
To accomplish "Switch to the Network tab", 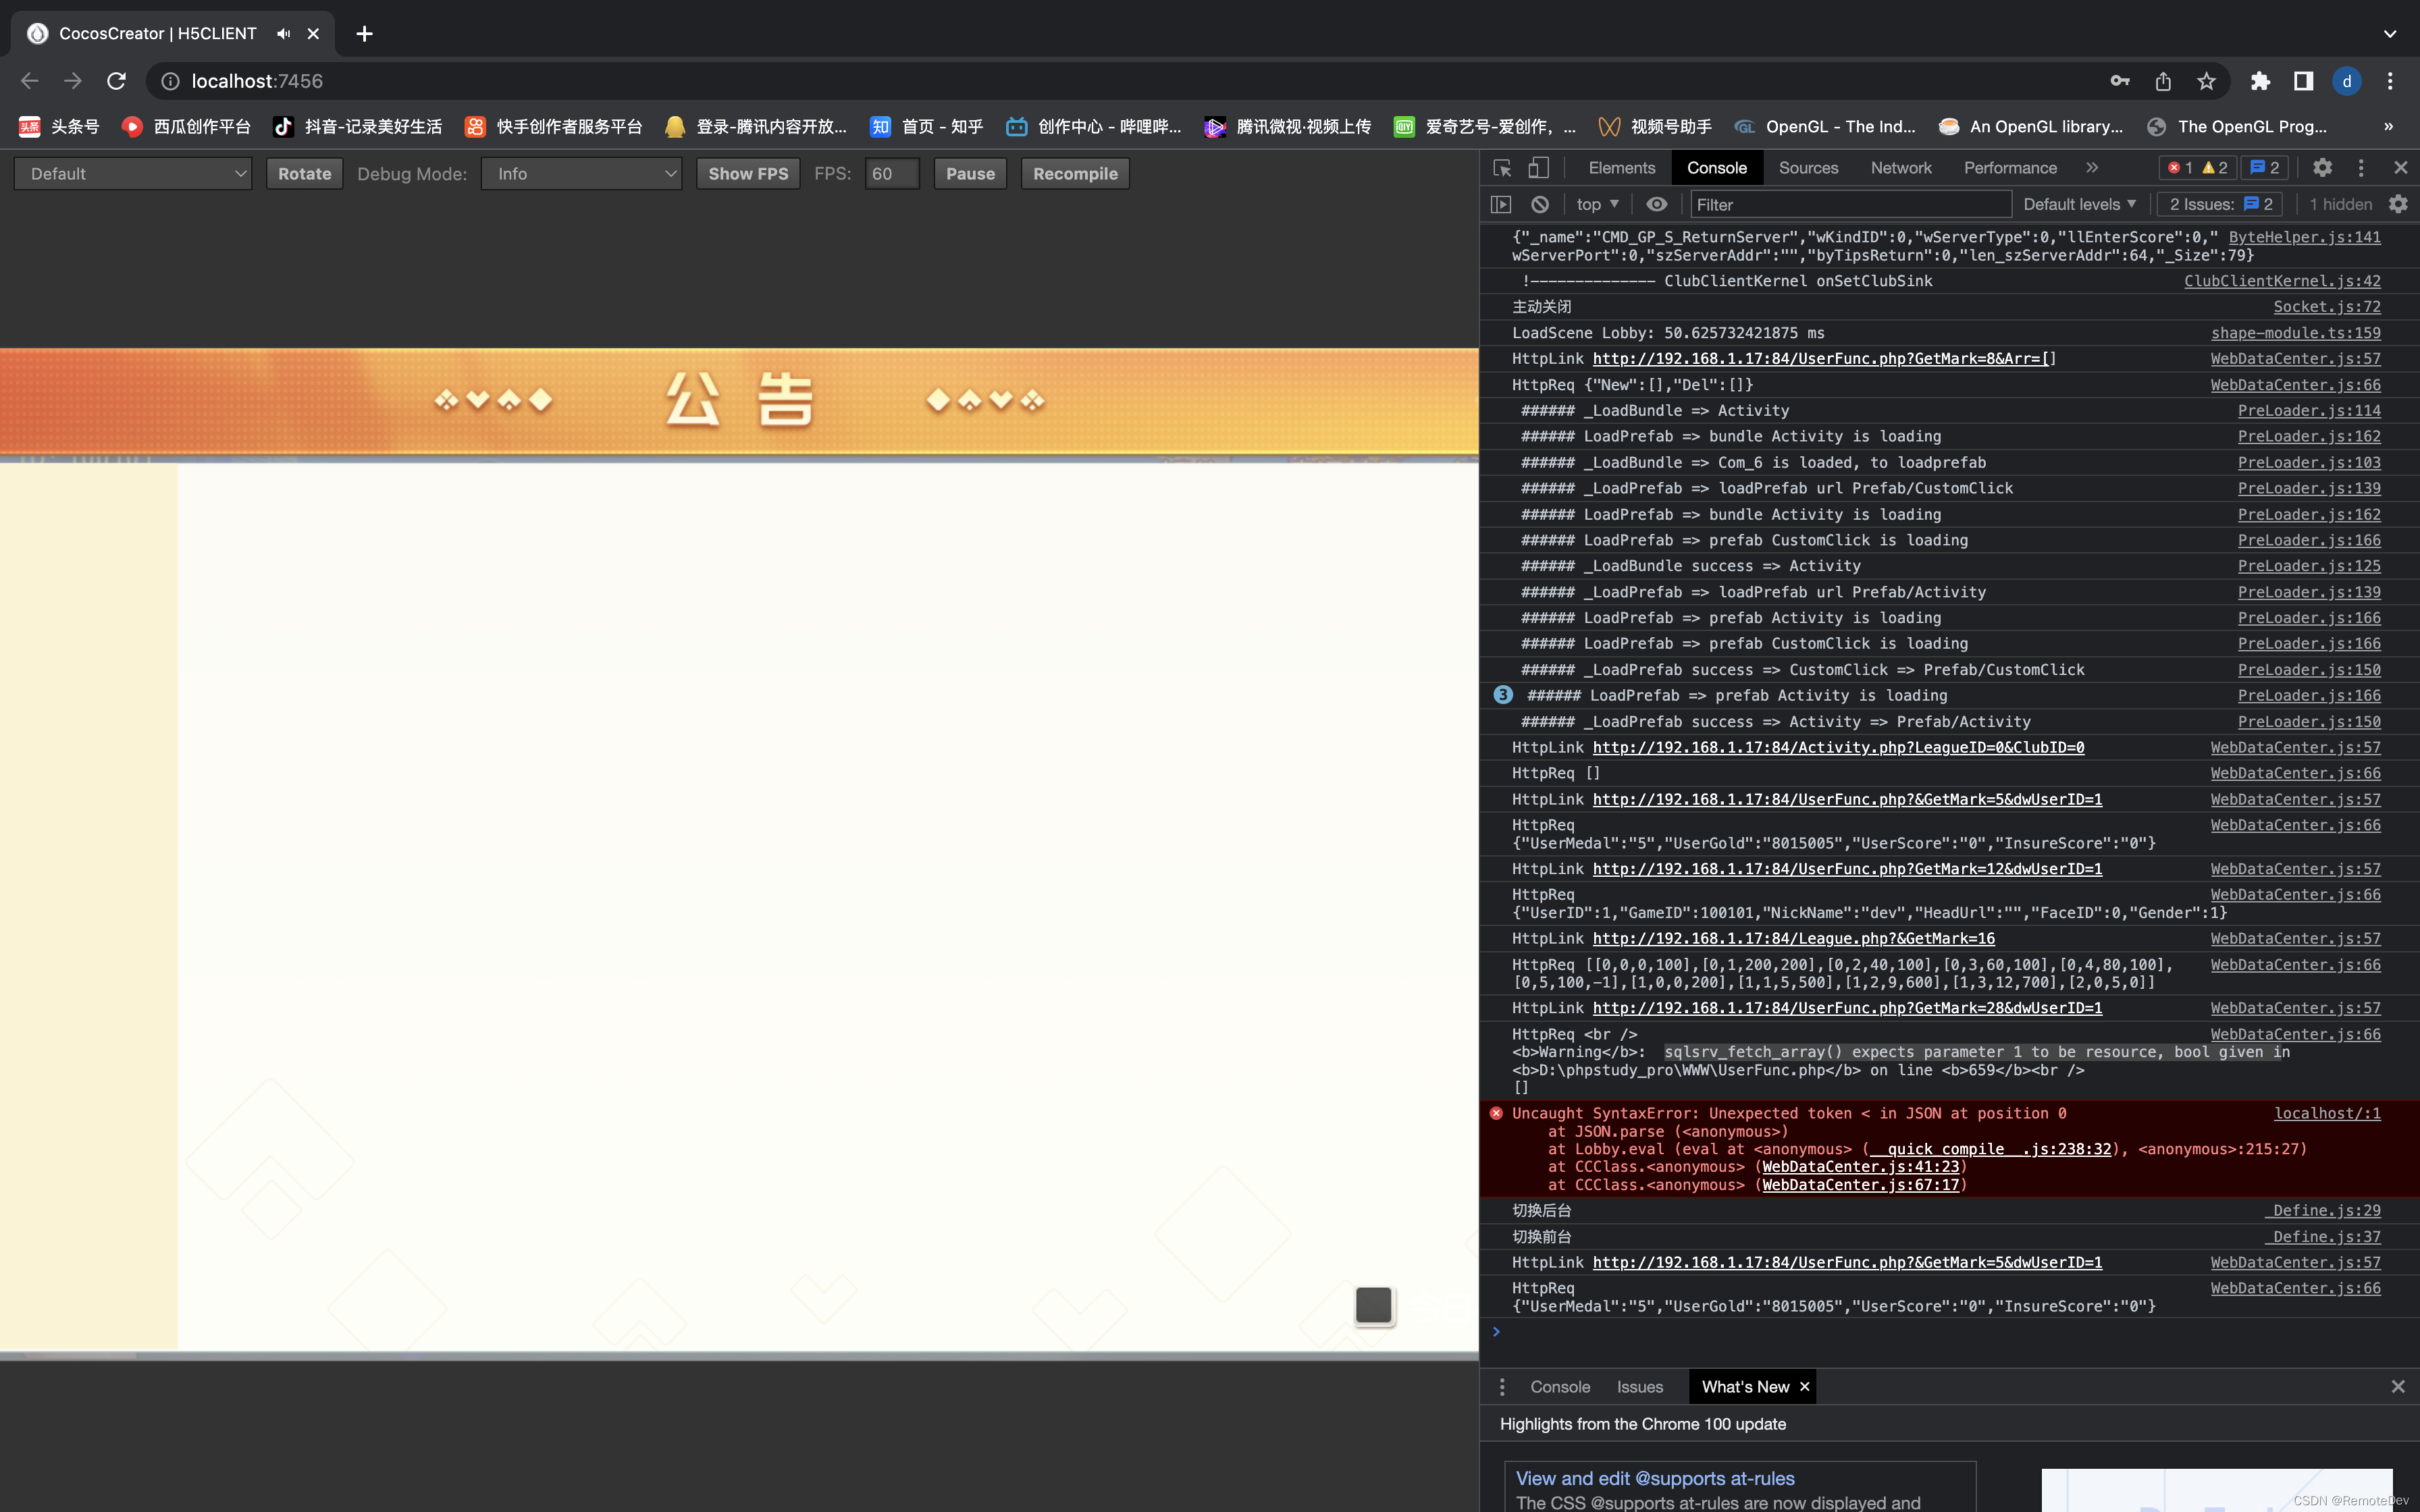I will (1901, 168).
